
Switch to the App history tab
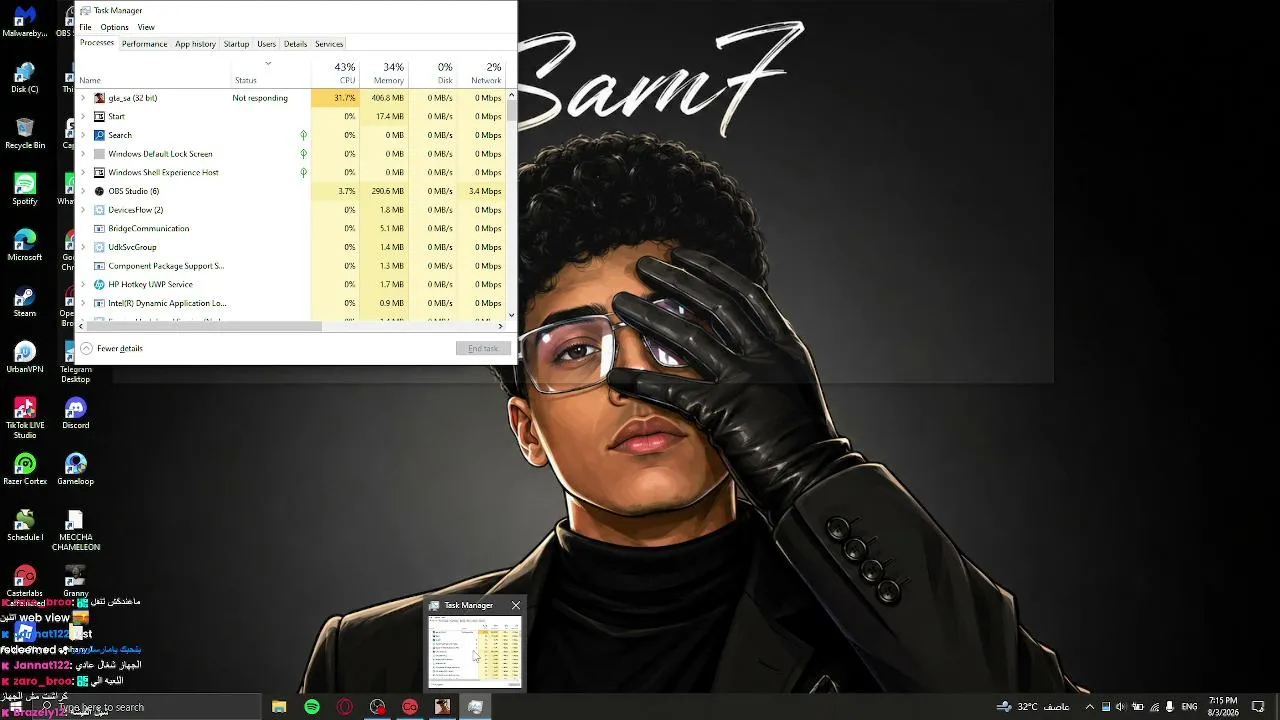coord(195,44)
